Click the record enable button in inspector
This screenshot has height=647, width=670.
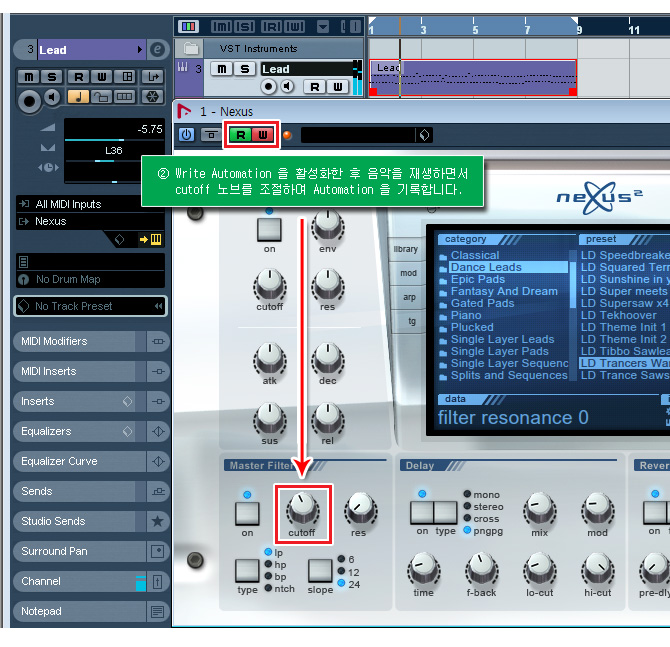pyautogui.click(x=29, y=101)
